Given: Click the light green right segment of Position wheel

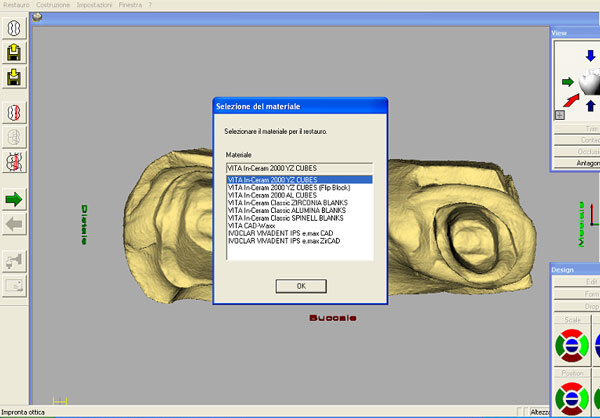Looking at the screenshot, I should pyautogui.click(x=584, y=399).
